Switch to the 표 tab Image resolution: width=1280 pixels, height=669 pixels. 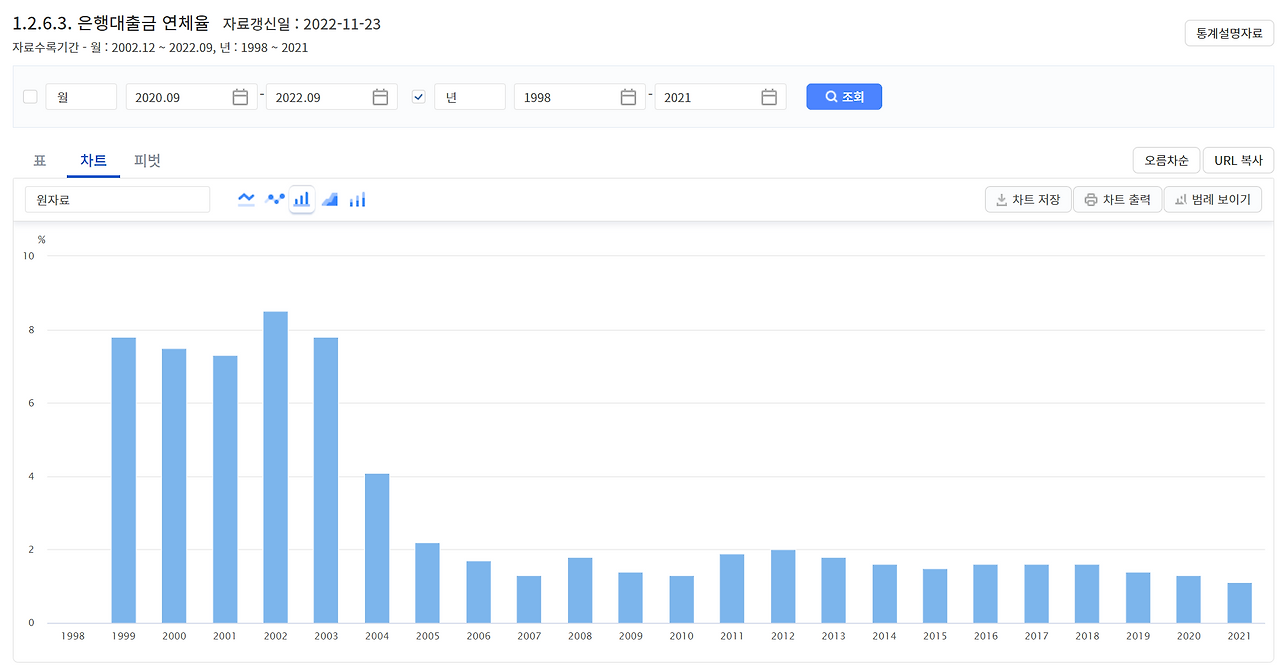[x=40, y=161]
